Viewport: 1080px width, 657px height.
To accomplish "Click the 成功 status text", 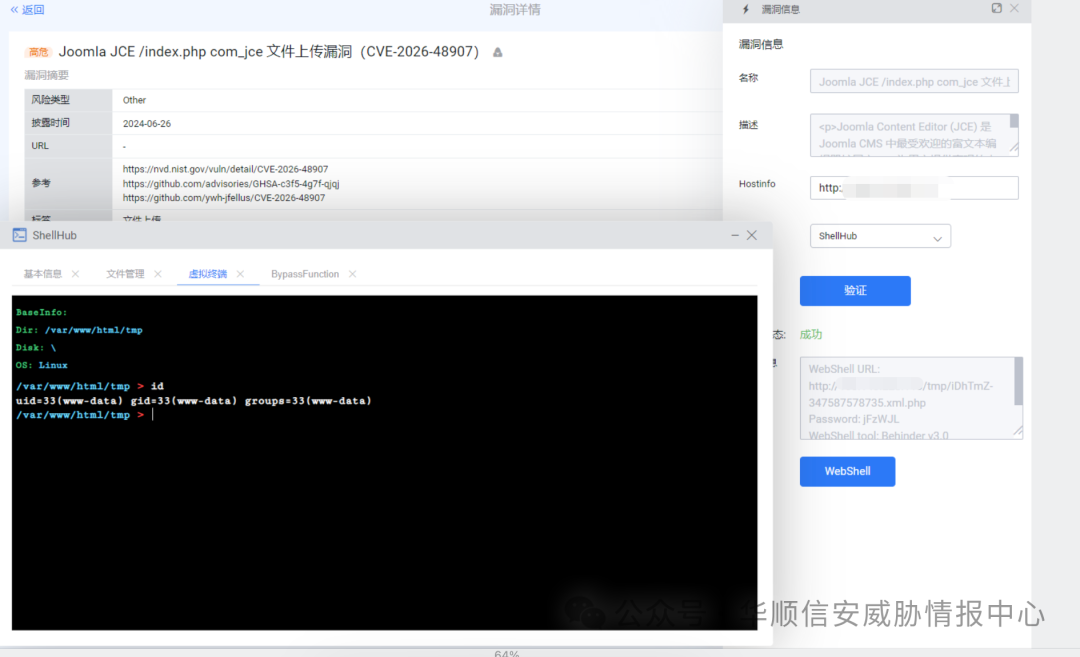I will pyautogui.click(x=811, y=335).
